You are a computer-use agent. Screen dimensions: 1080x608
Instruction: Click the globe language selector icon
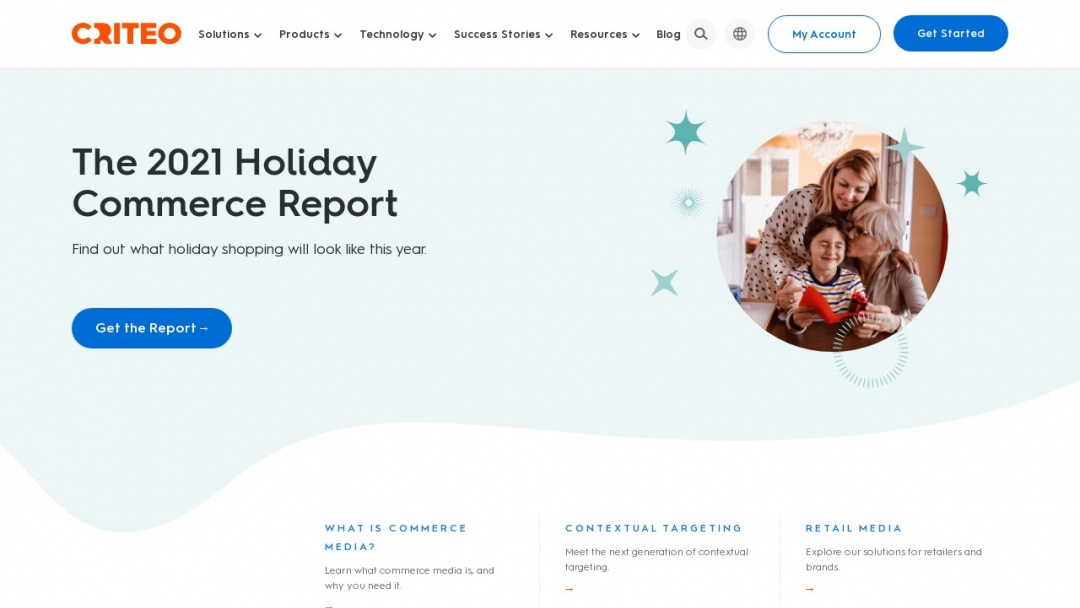pos(739,33)
